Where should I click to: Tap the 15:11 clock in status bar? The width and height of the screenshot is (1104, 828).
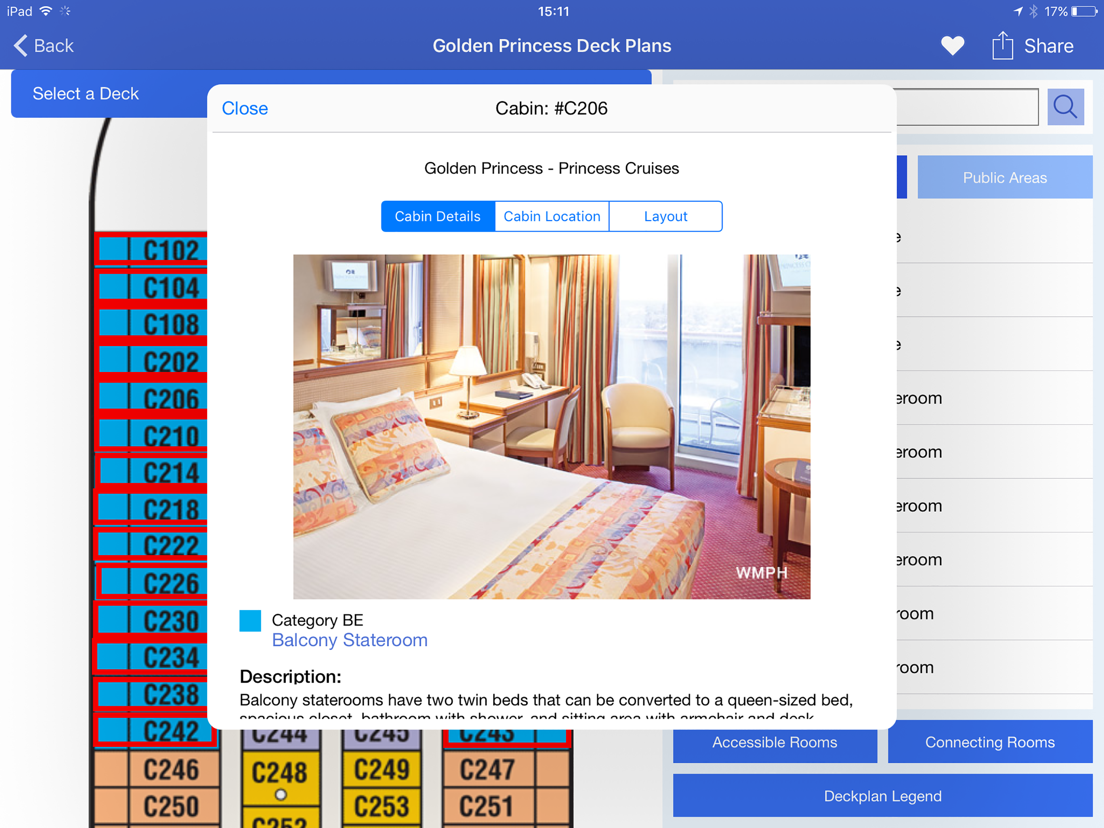(553, 11)
